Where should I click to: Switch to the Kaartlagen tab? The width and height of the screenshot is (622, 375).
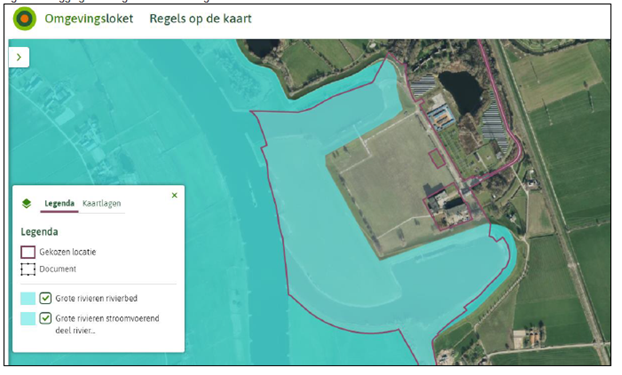(102, 204)
